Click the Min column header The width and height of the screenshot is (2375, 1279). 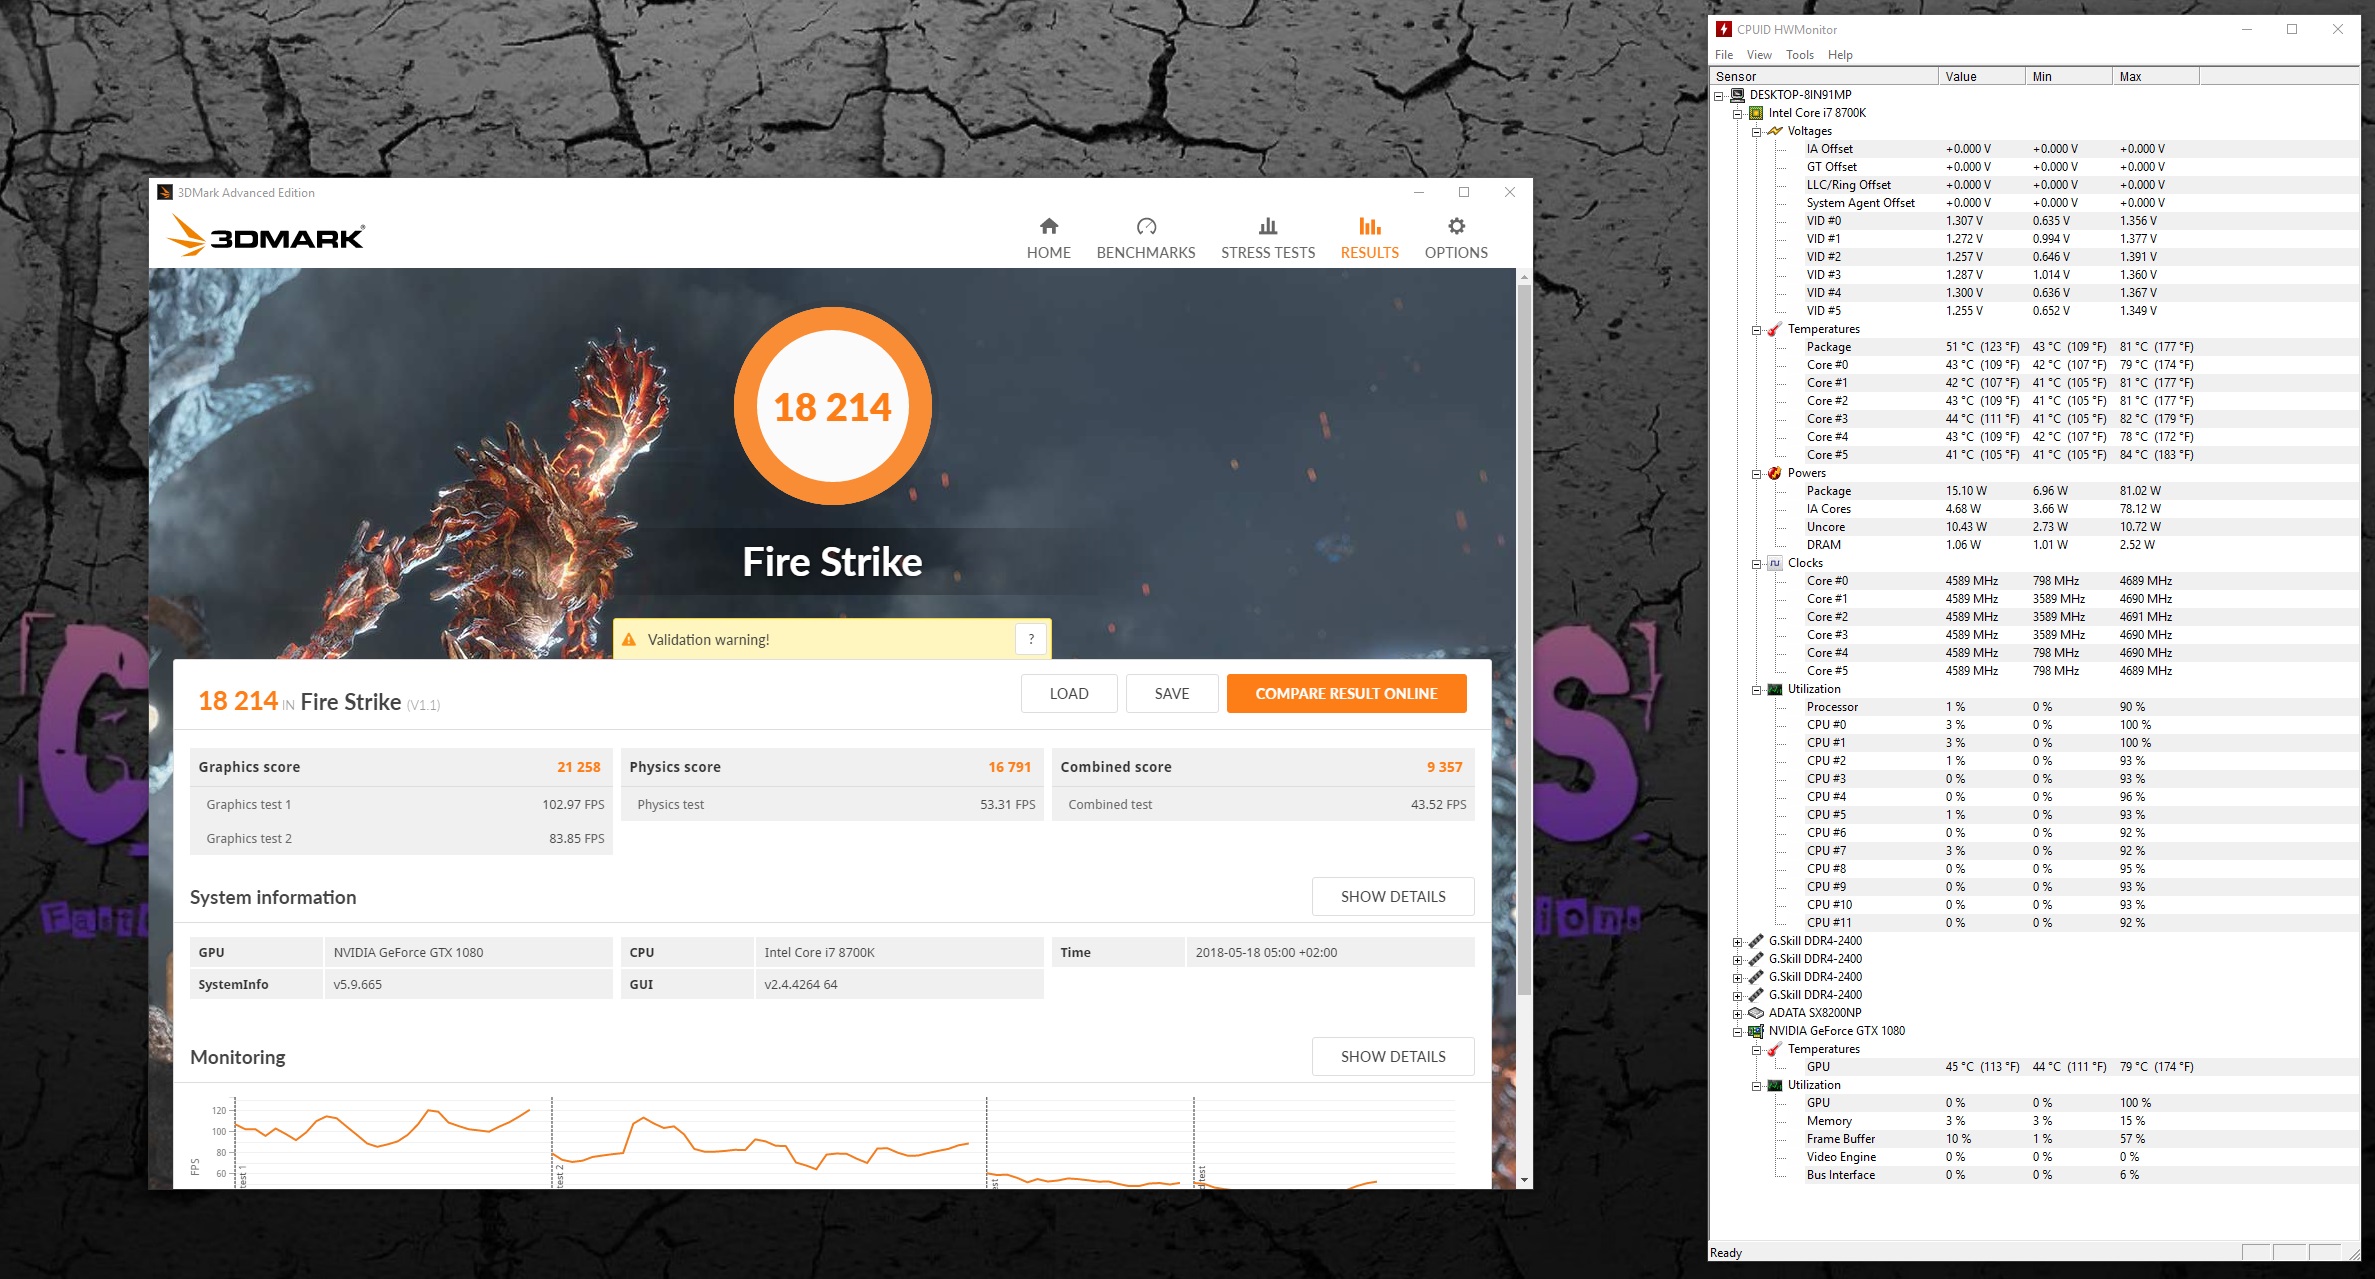point(2069,77)
